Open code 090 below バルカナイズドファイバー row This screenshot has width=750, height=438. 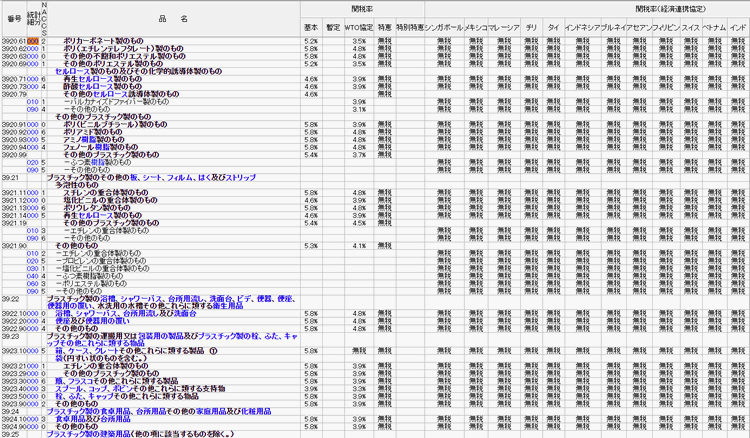click(x=33, y=110)
